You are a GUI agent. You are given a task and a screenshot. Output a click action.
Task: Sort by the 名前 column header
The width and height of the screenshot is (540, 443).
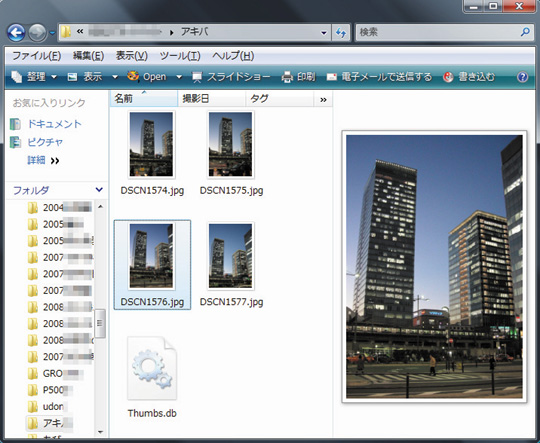point(144,99)
